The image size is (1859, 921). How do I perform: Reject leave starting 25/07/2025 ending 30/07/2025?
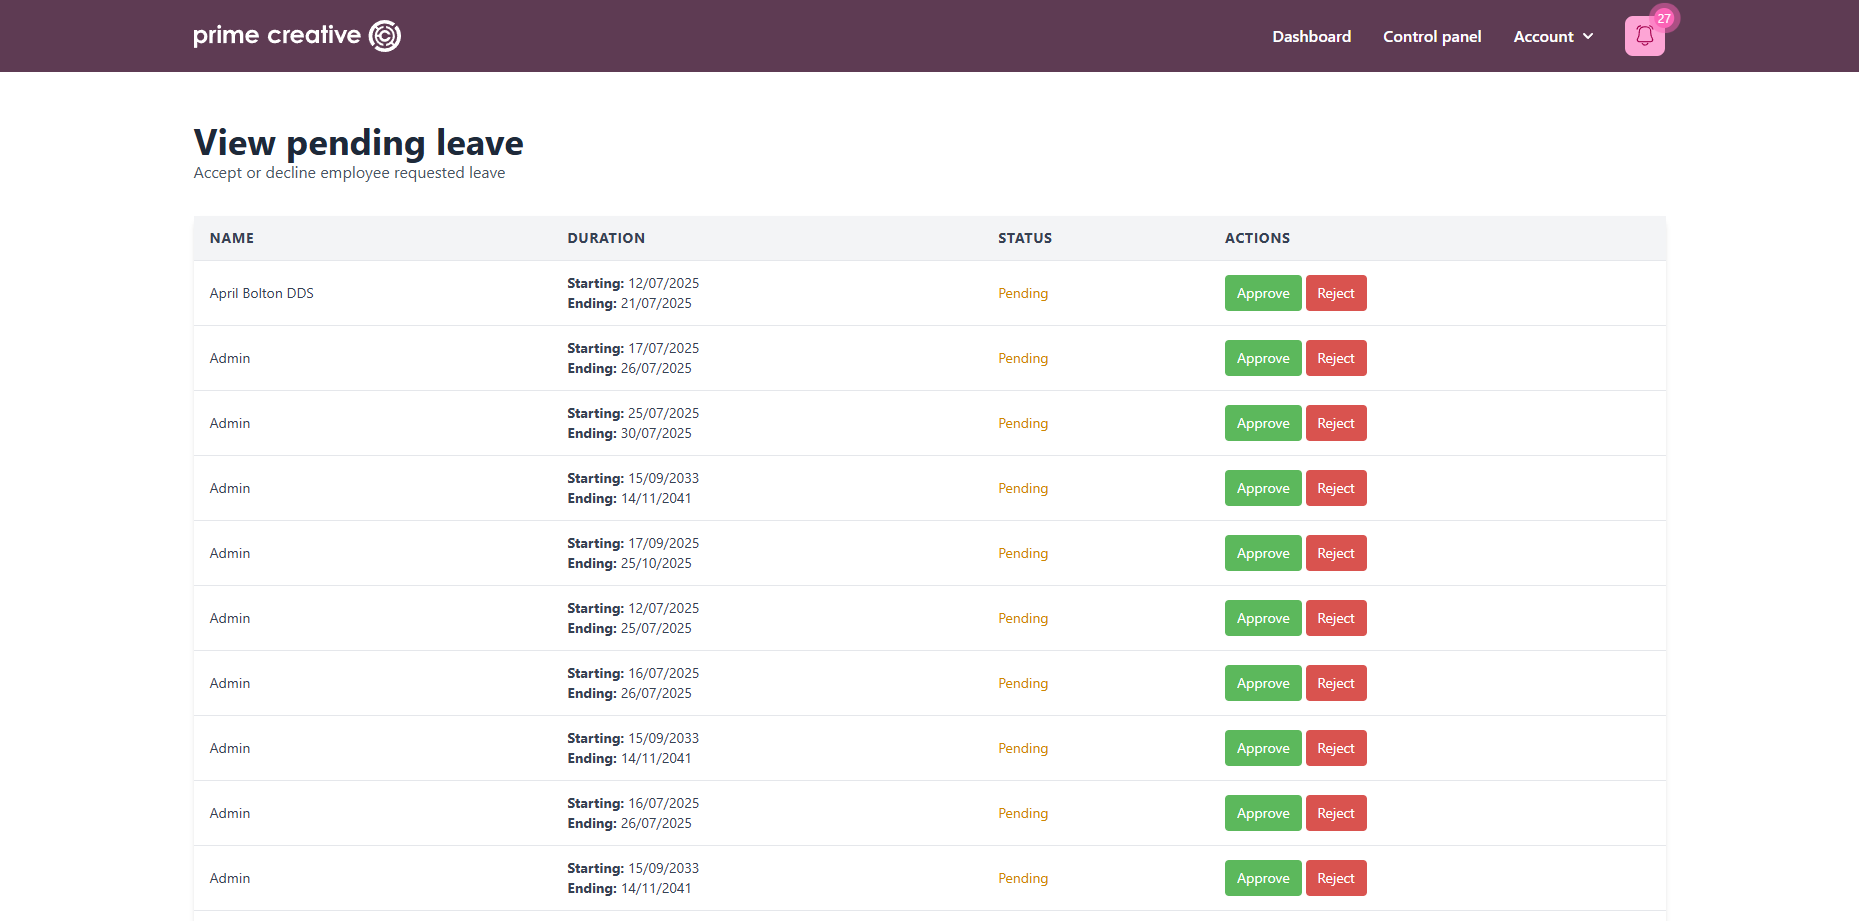click(1335, 423)
